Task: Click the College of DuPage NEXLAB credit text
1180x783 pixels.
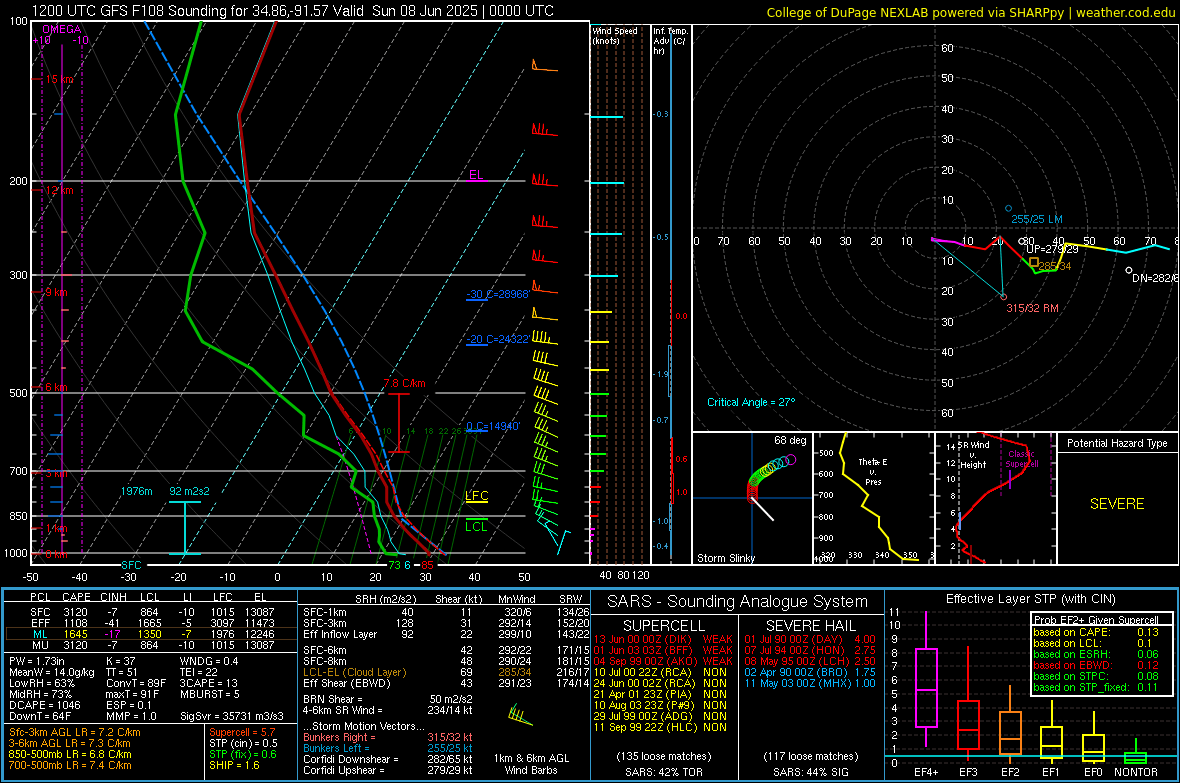Action: [x=970, y=12]
